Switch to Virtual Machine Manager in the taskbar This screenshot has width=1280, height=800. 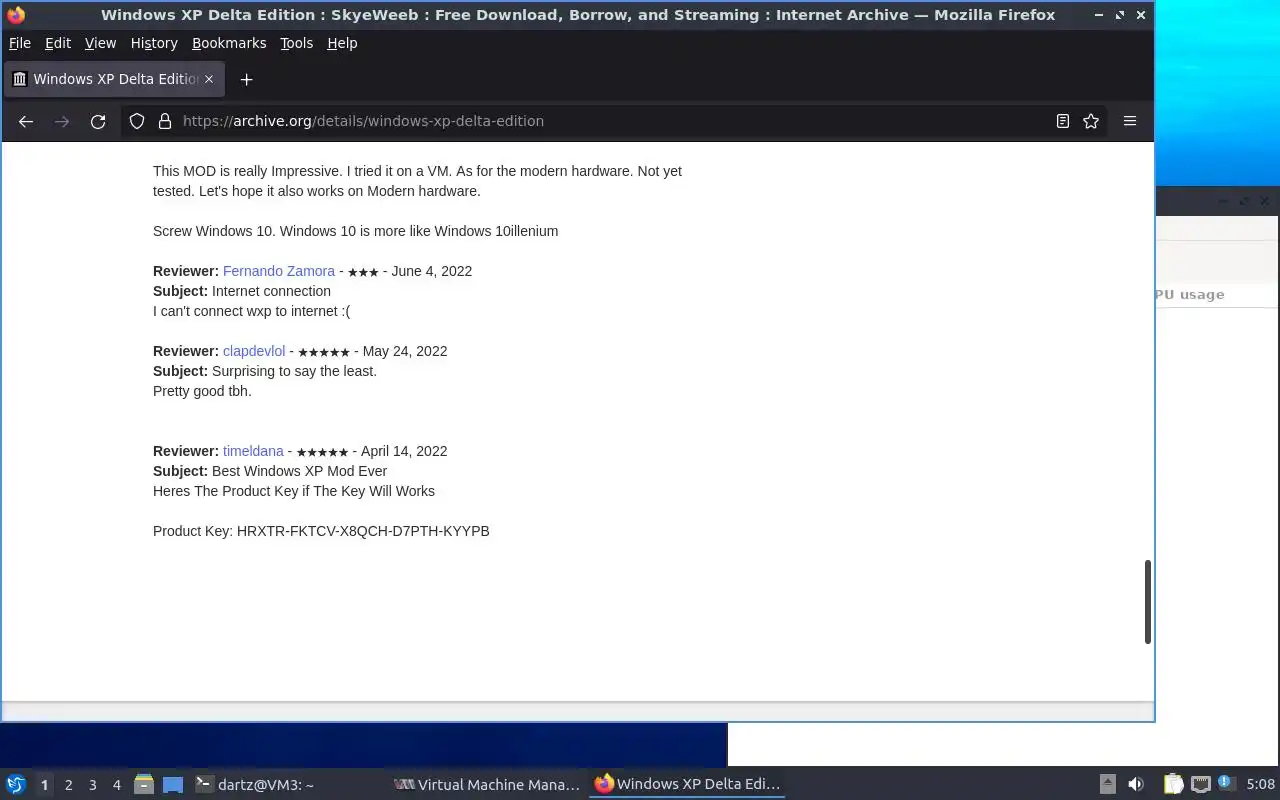click(487, 784)
